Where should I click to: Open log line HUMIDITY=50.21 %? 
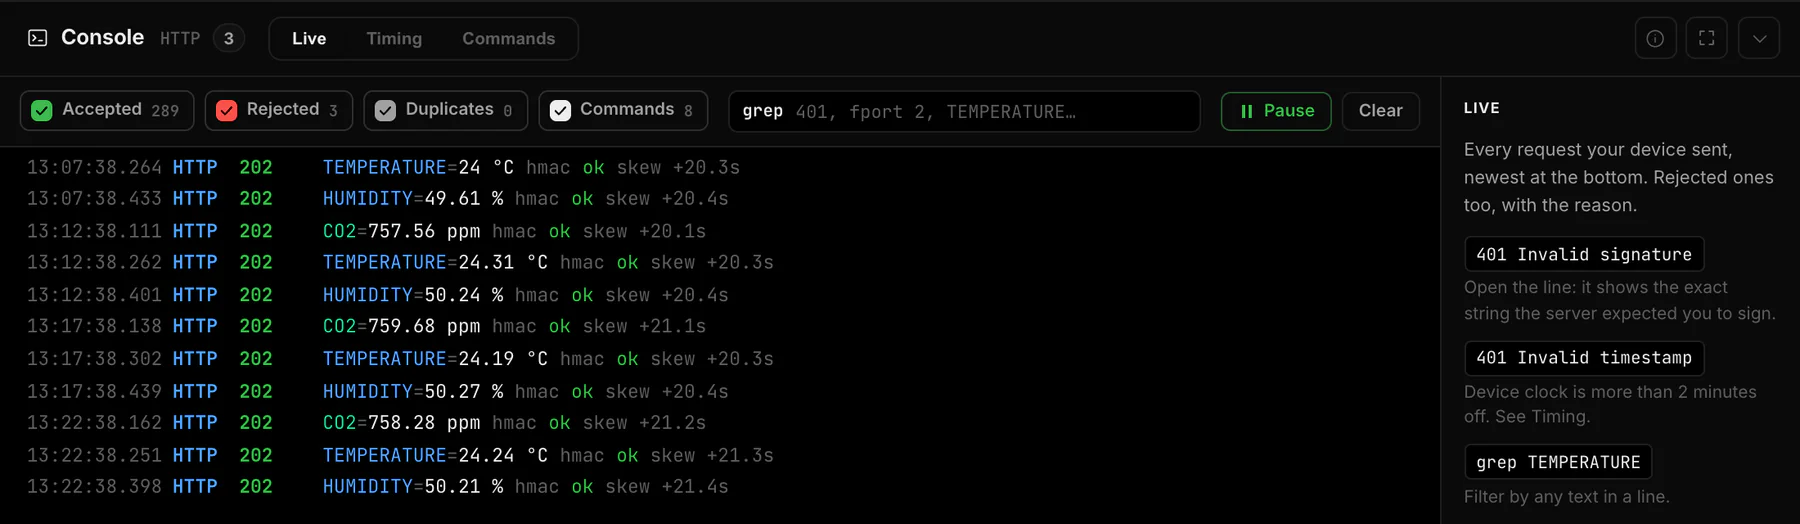click(720, 486)
